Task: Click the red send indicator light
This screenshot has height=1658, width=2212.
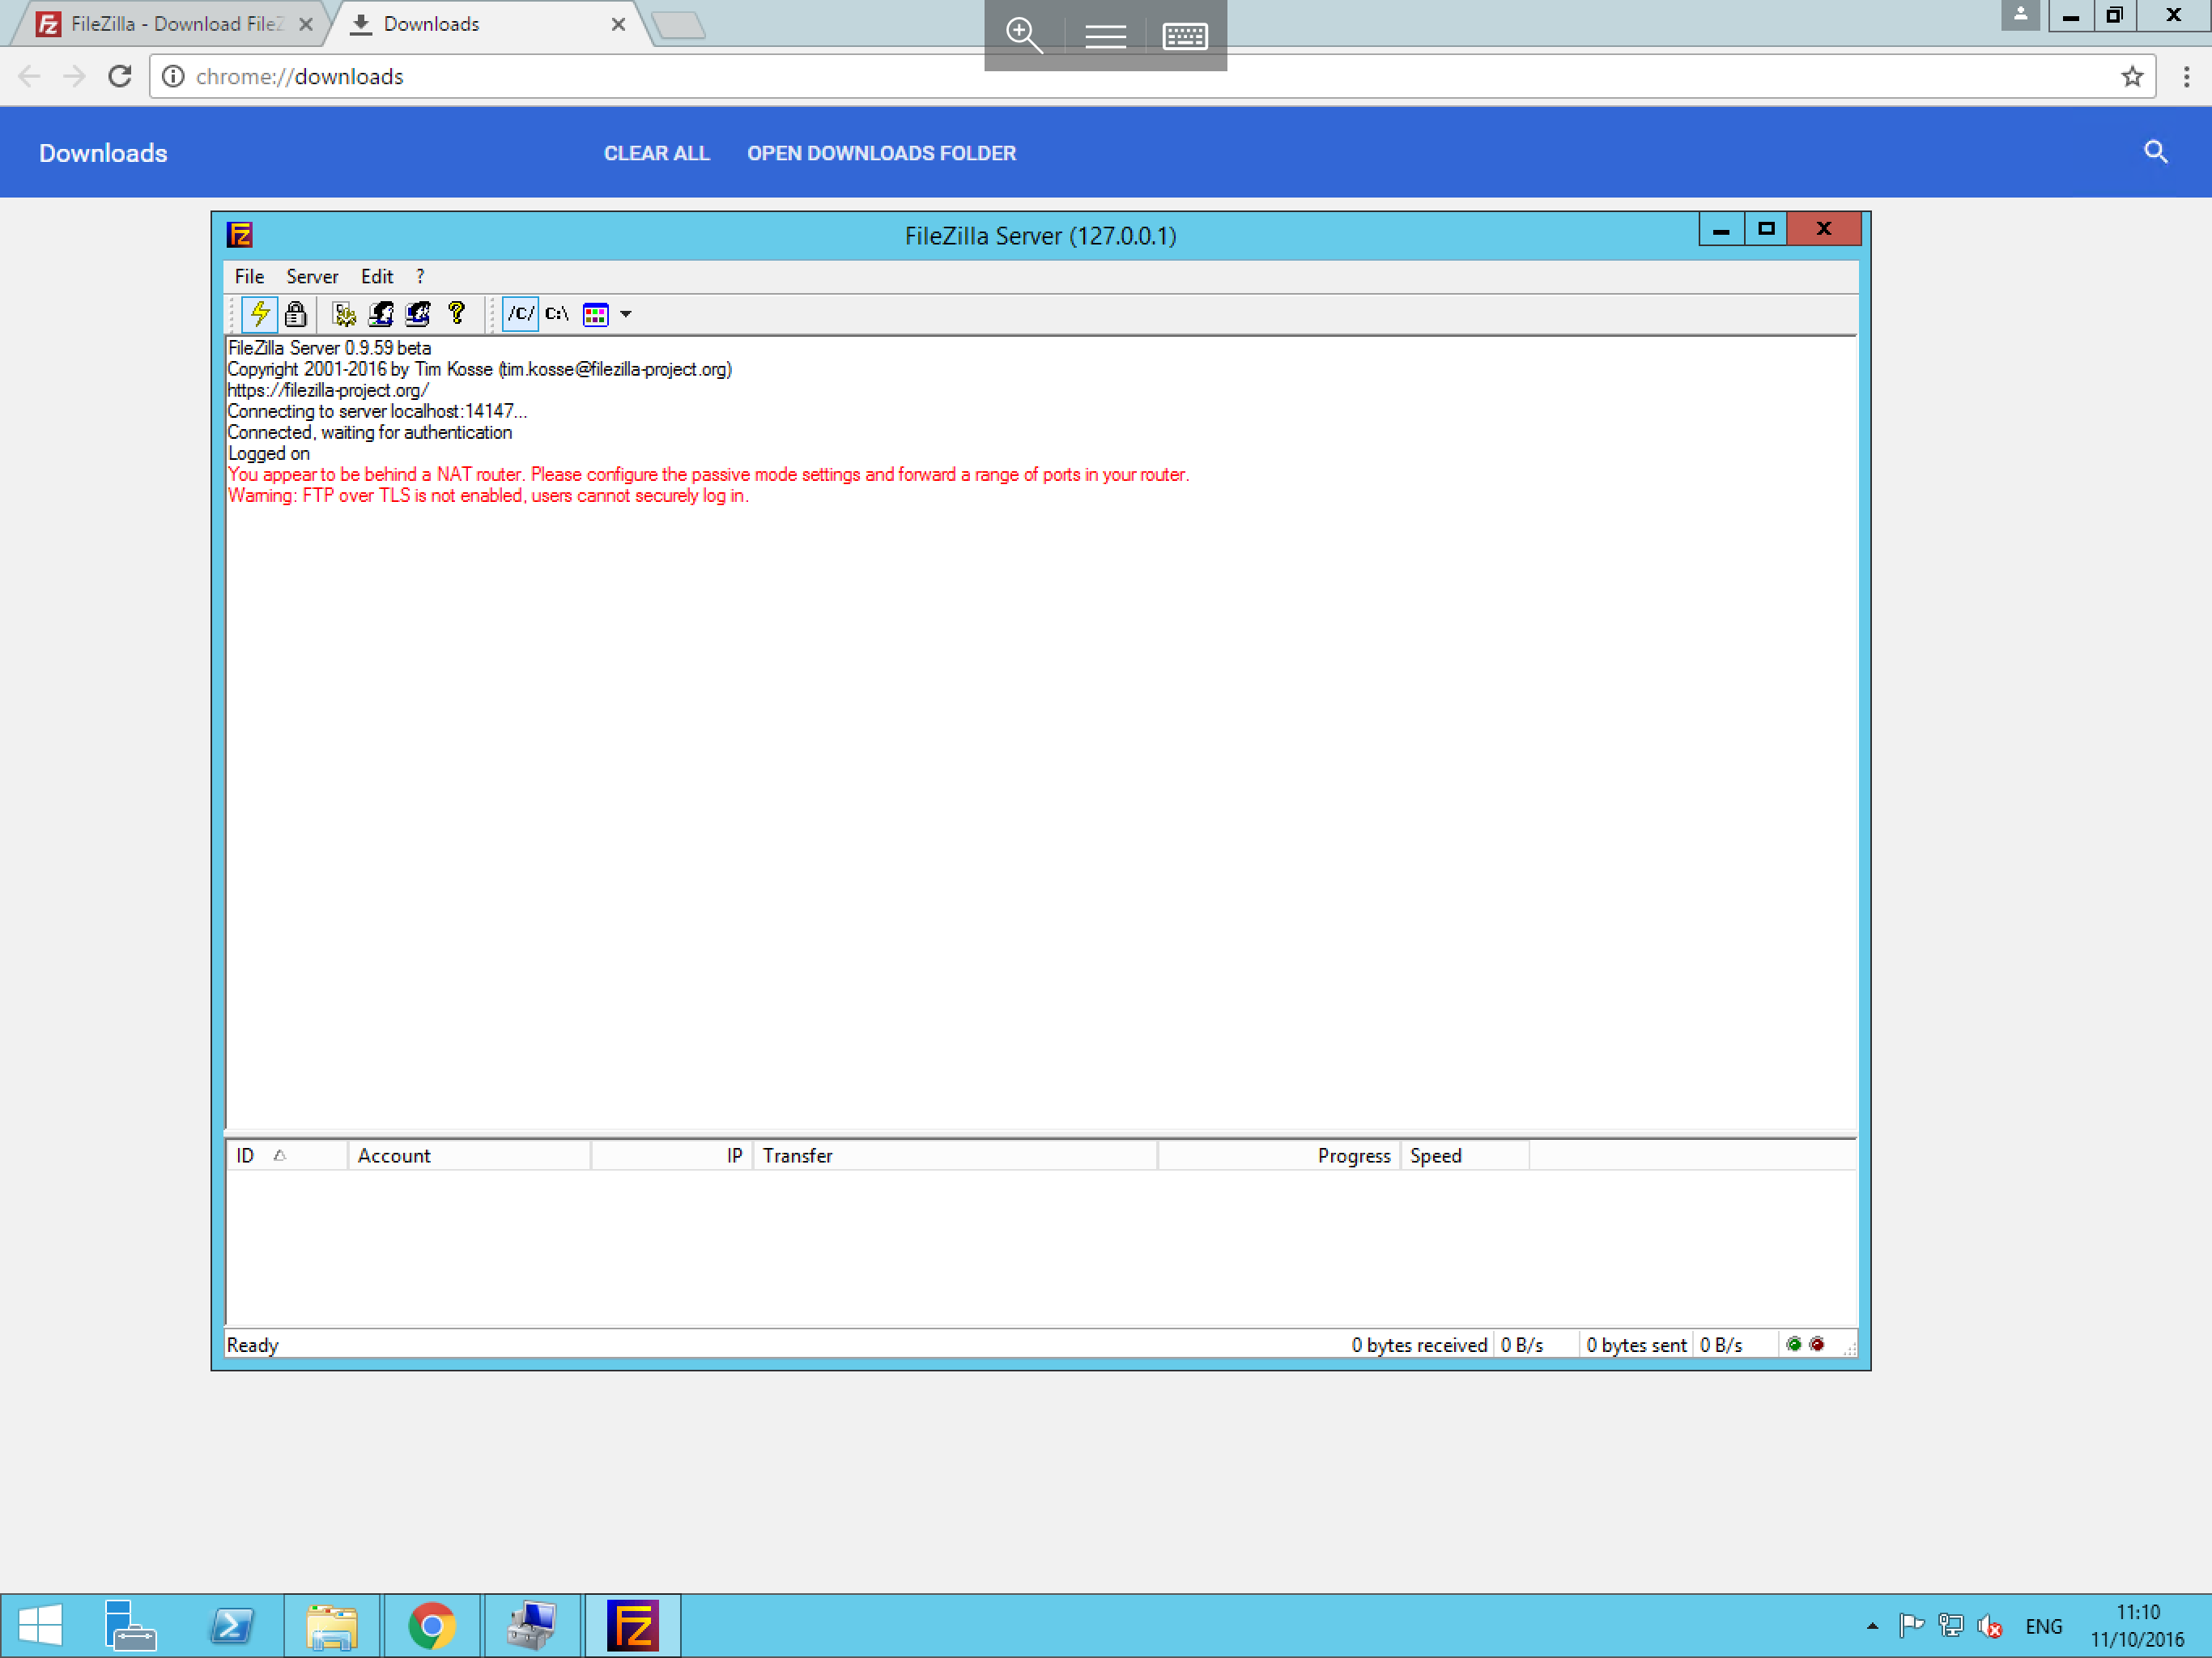Action: click(x=1817, y=1344)
